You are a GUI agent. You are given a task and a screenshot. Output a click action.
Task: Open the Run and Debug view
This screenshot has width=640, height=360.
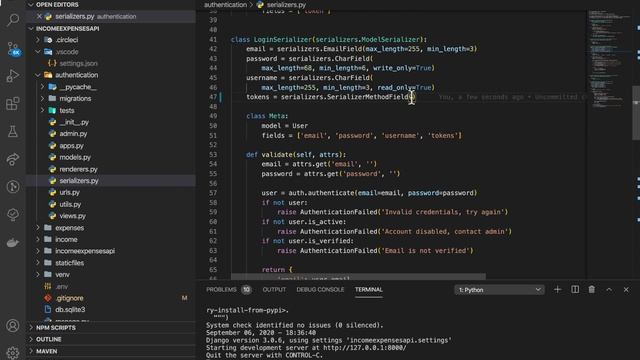tap(13, 76)
